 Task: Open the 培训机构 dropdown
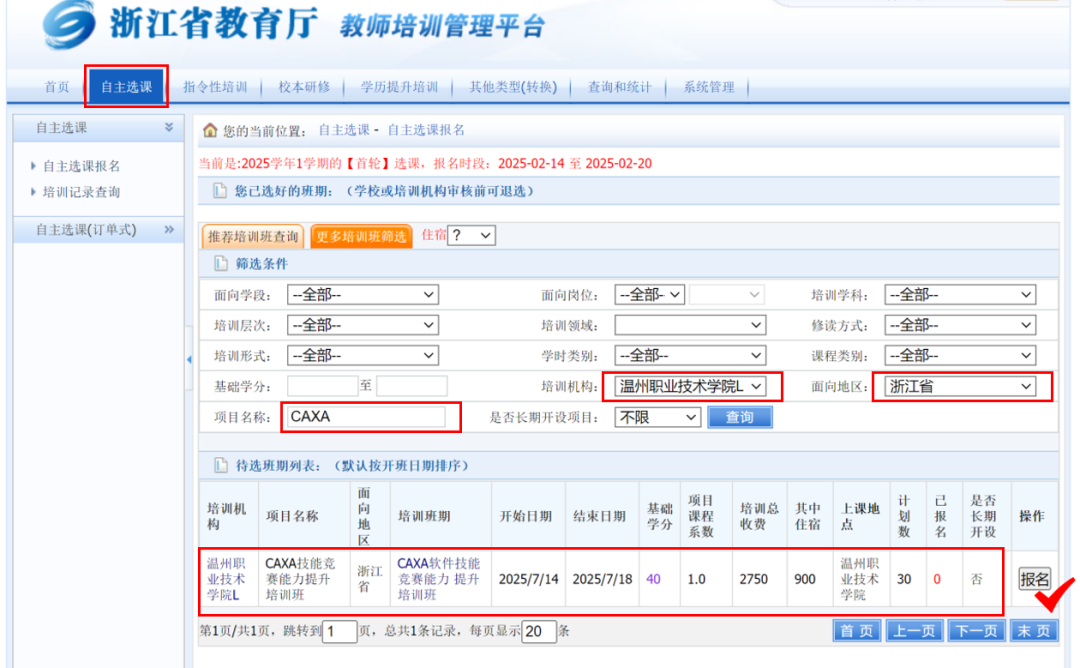coord(691,386)
